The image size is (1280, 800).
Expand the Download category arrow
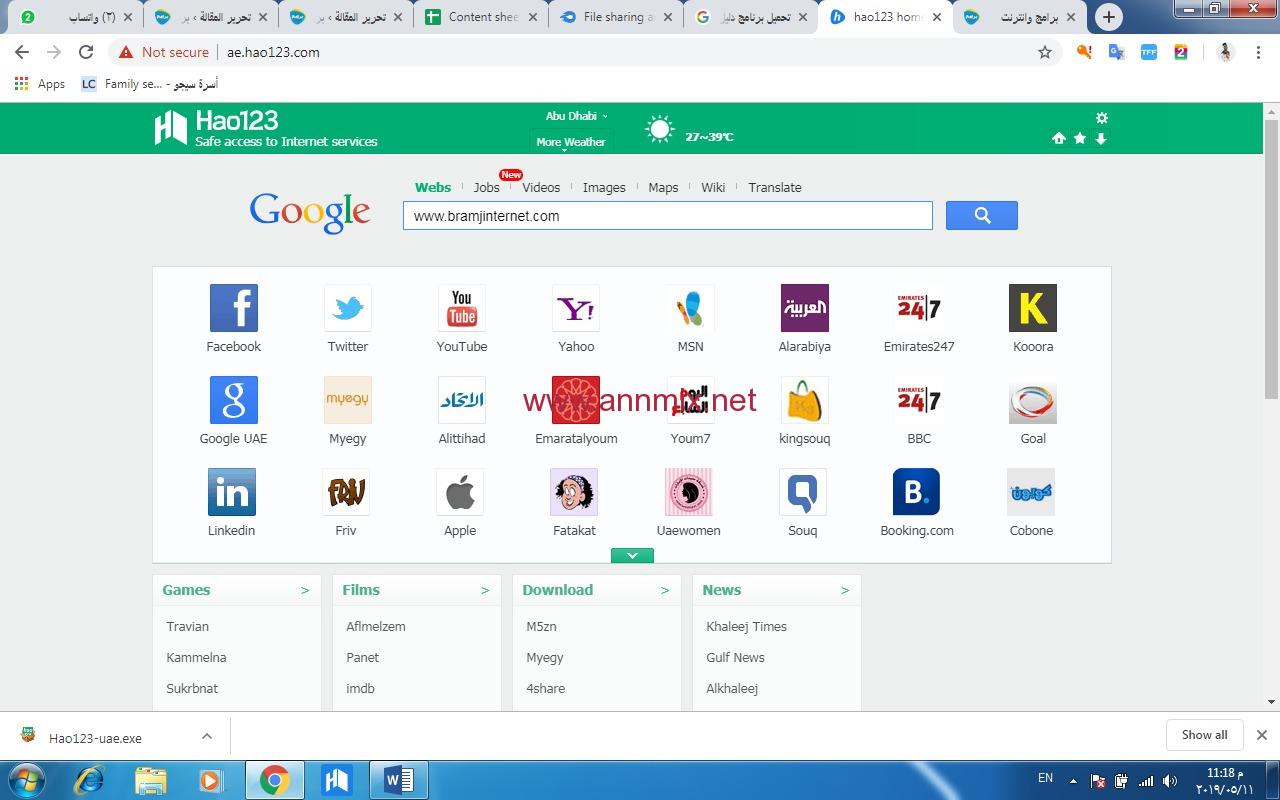click(665, 590)
